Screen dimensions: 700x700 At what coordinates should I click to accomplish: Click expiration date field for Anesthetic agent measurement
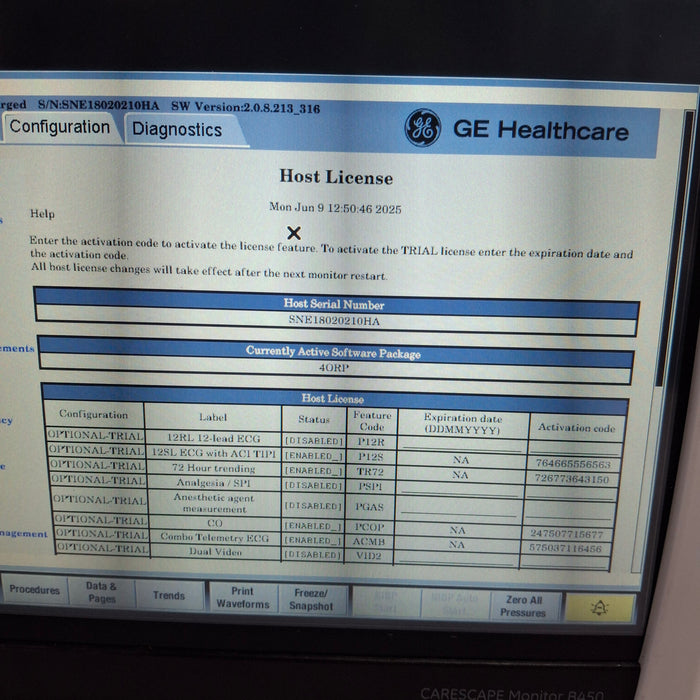coord(458,509)
